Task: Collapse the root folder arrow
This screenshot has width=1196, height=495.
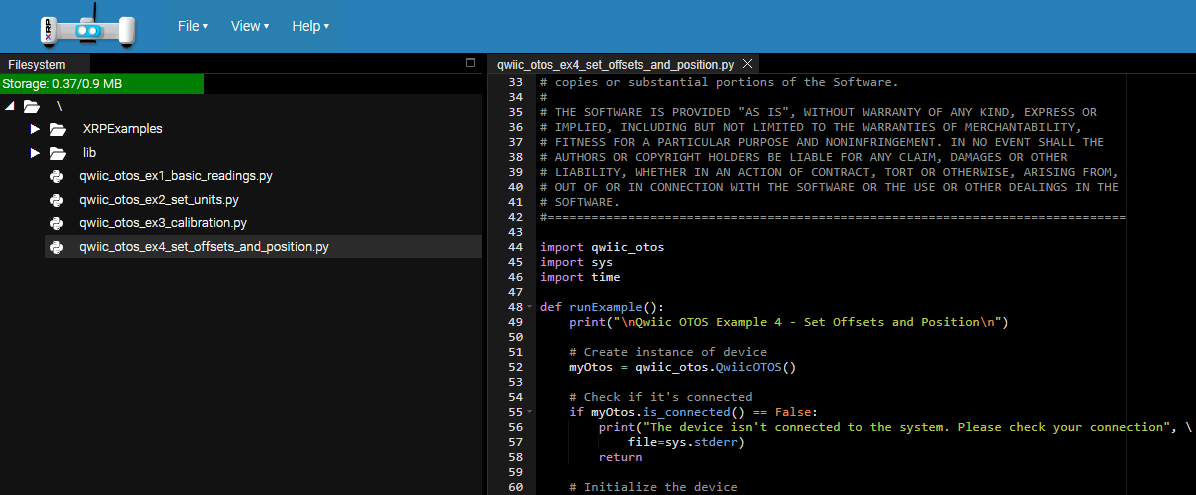Action: 10,106
